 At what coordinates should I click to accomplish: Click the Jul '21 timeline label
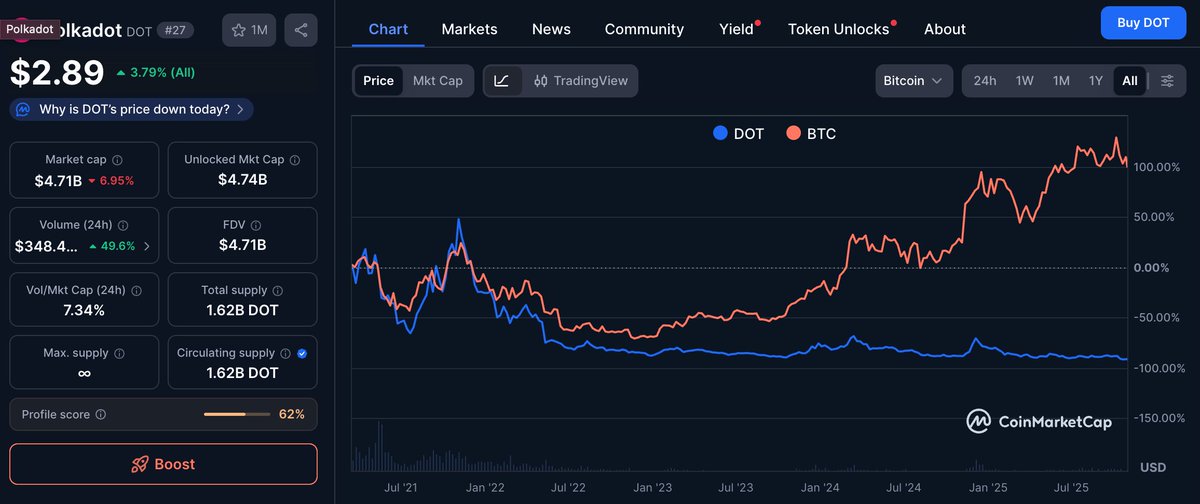tap(402, 488)
